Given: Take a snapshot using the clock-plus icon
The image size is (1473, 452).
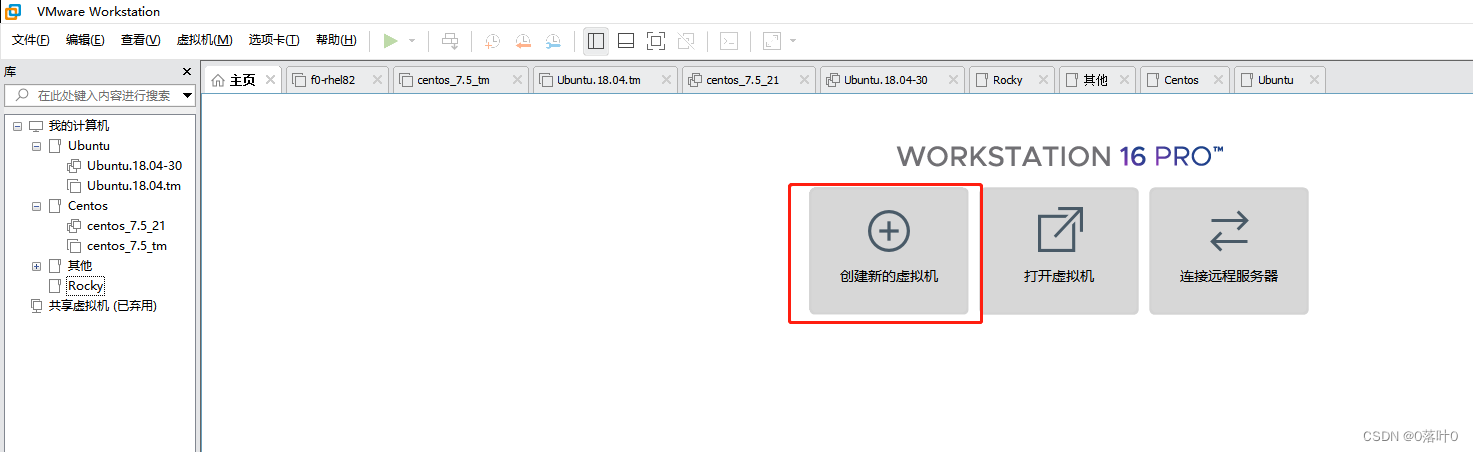Looking at the screenshot, I should click(x=493, y=41).
